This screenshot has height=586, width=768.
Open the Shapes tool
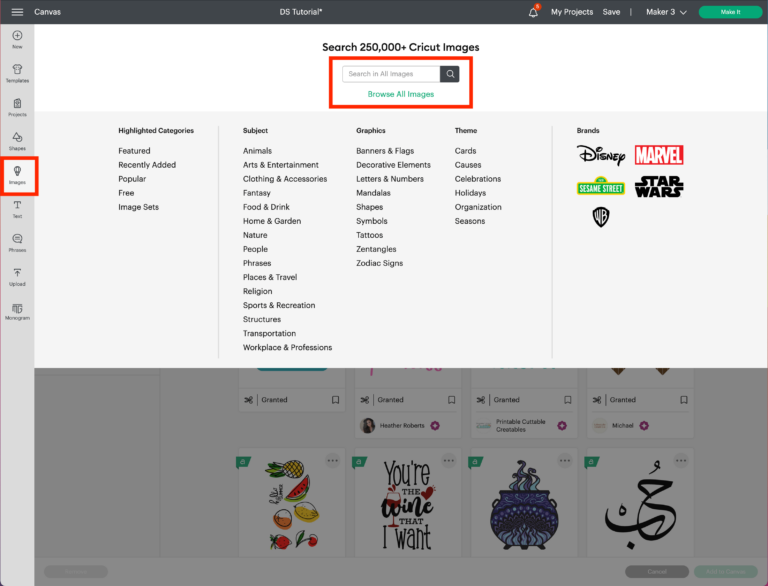click(x=17, y=139)
